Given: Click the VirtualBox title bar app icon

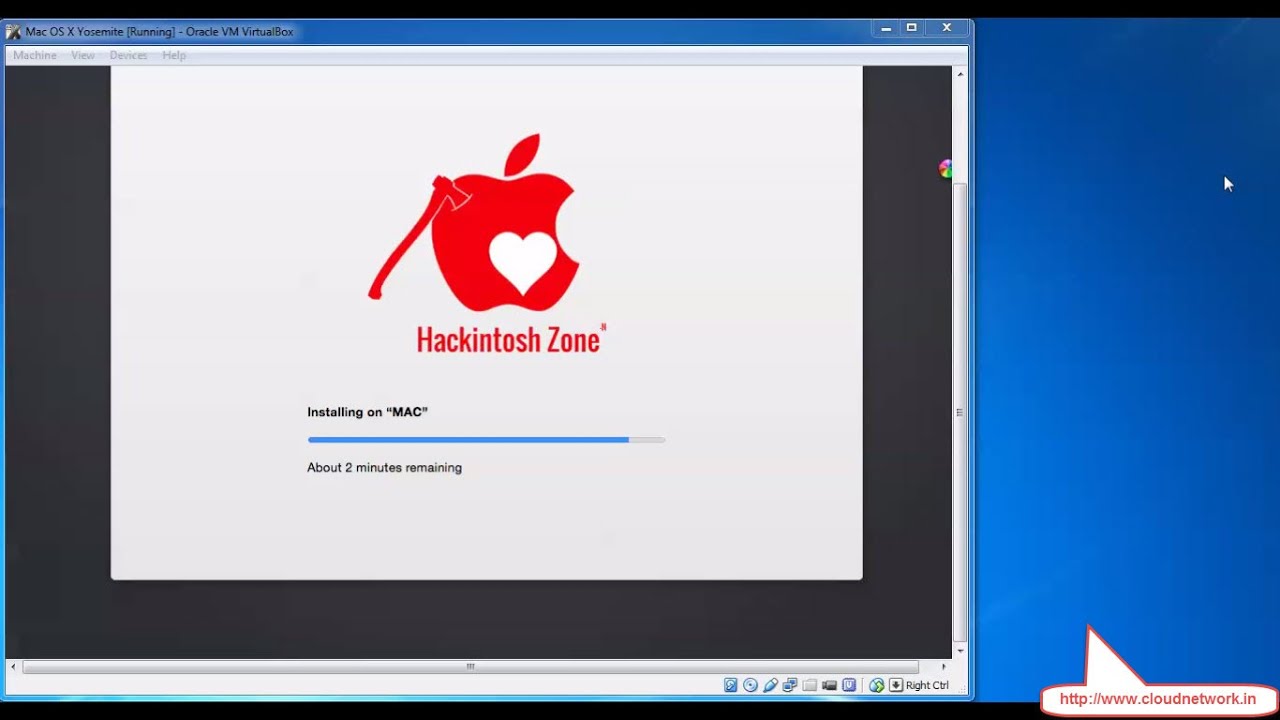Looking at the screenshot, I should 13,32.
